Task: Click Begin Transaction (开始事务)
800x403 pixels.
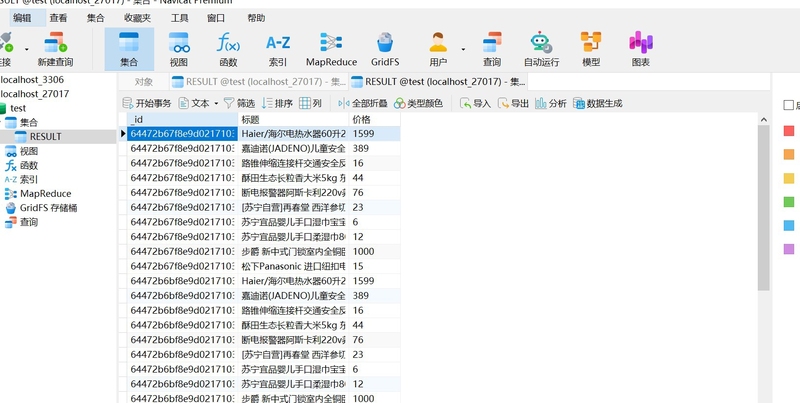Action: click(147, 104)
